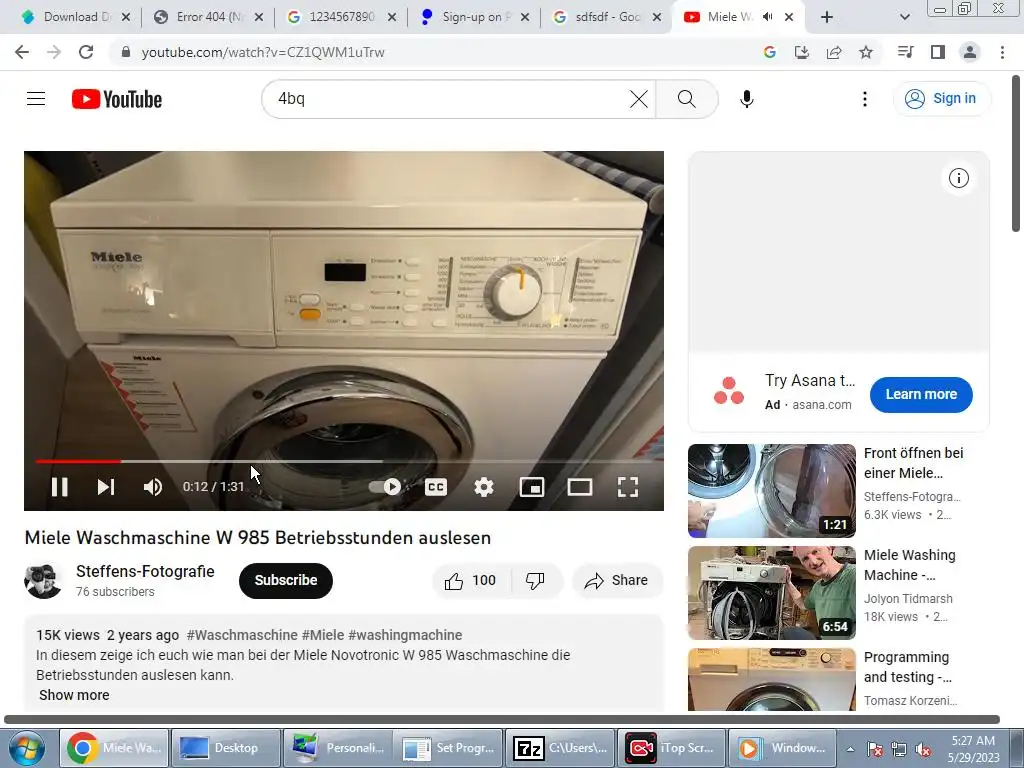
Task: Toggle the browser side panel
Action: [938, 52]
